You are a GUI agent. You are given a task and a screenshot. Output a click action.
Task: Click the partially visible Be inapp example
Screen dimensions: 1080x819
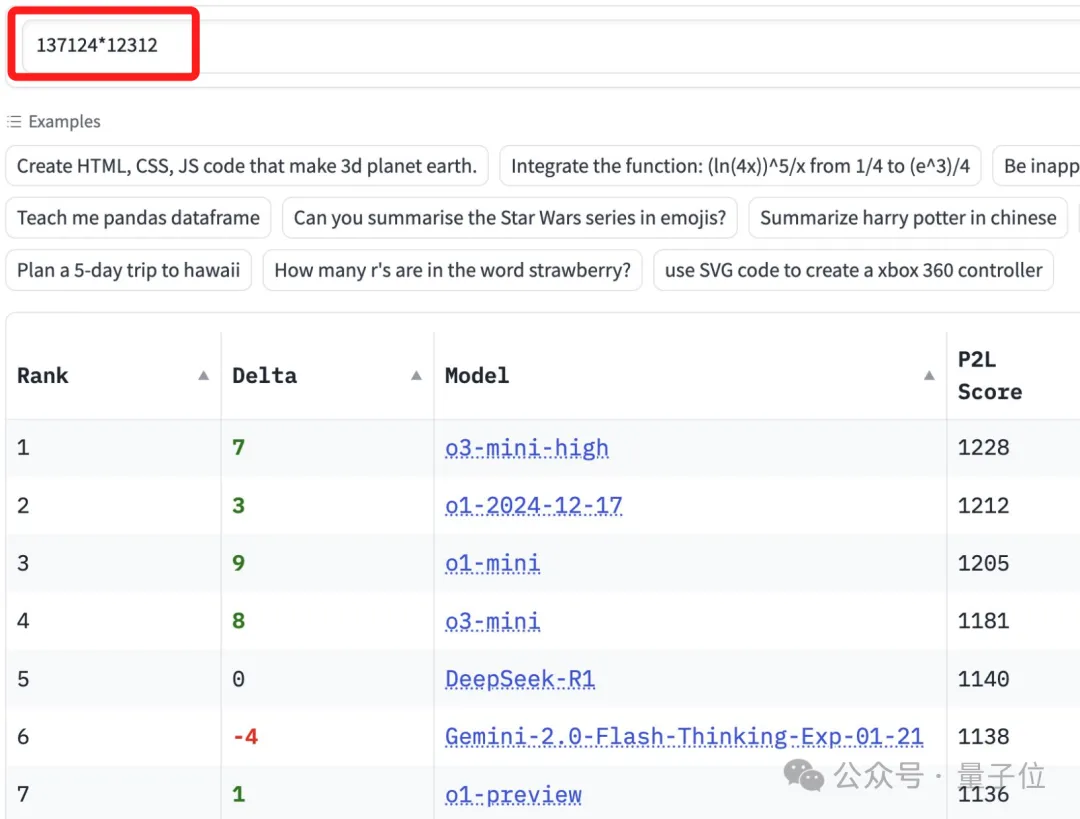(1037, 166)
